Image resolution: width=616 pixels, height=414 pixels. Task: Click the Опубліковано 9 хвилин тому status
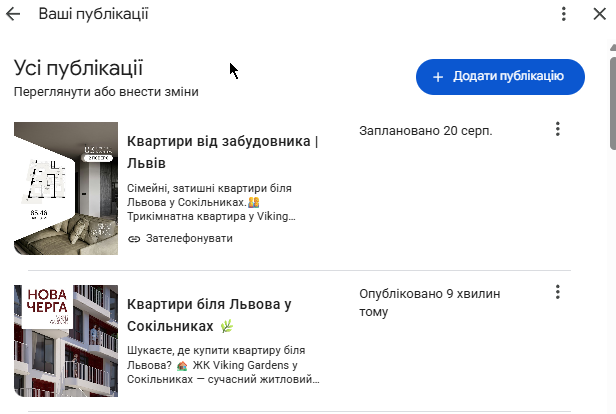coord(429,302)
